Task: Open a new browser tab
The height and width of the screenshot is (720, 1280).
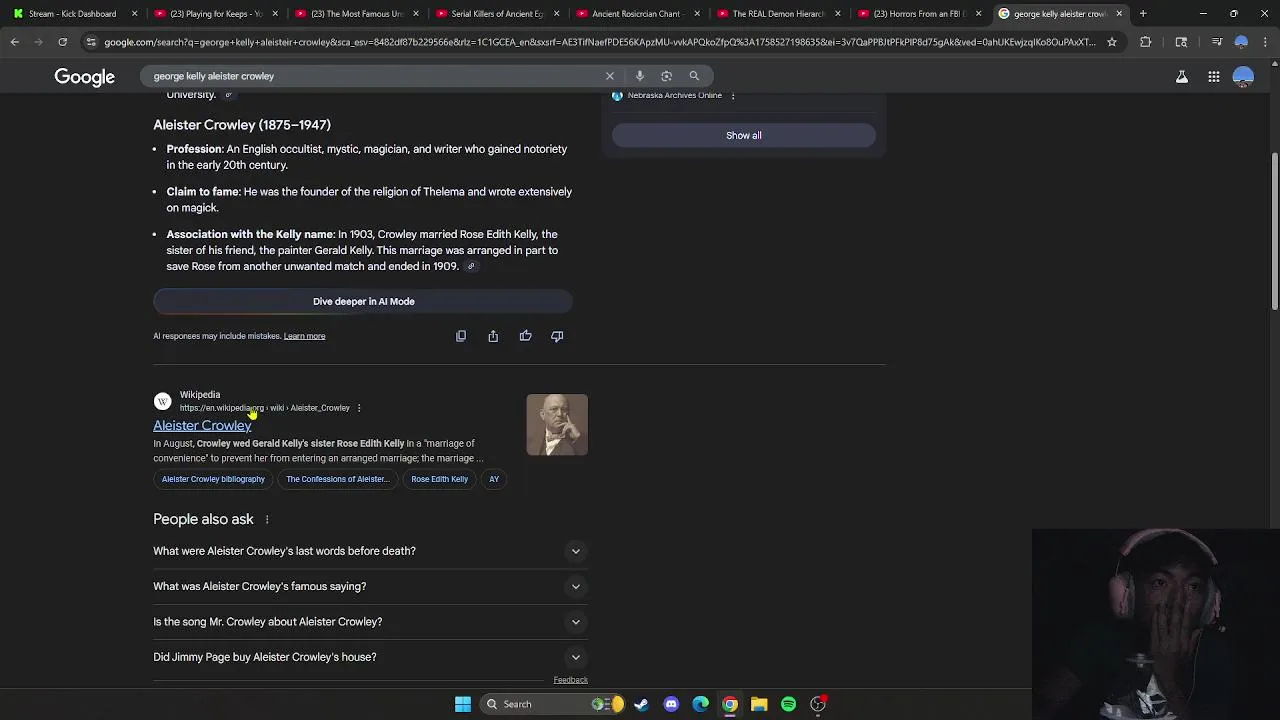Action: (x=1143, y=14)
